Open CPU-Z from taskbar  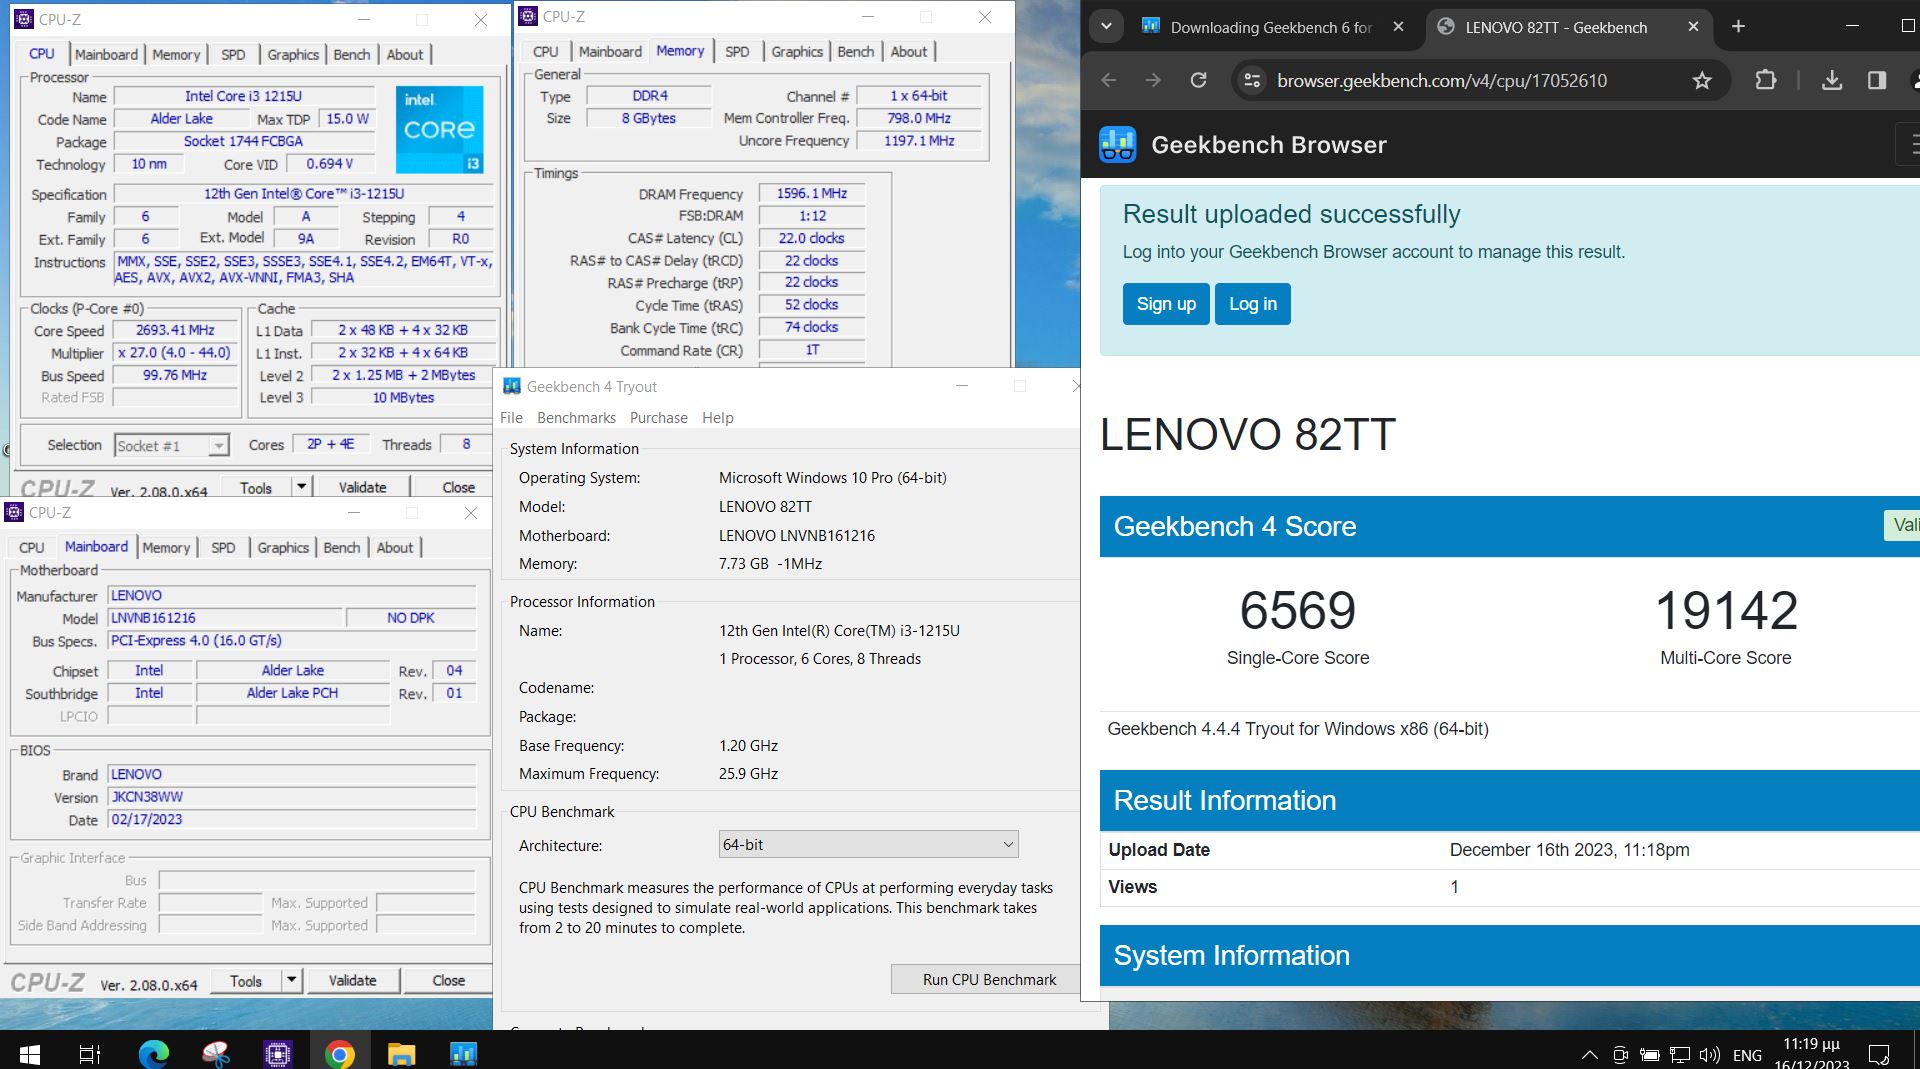click(277, 1053)
